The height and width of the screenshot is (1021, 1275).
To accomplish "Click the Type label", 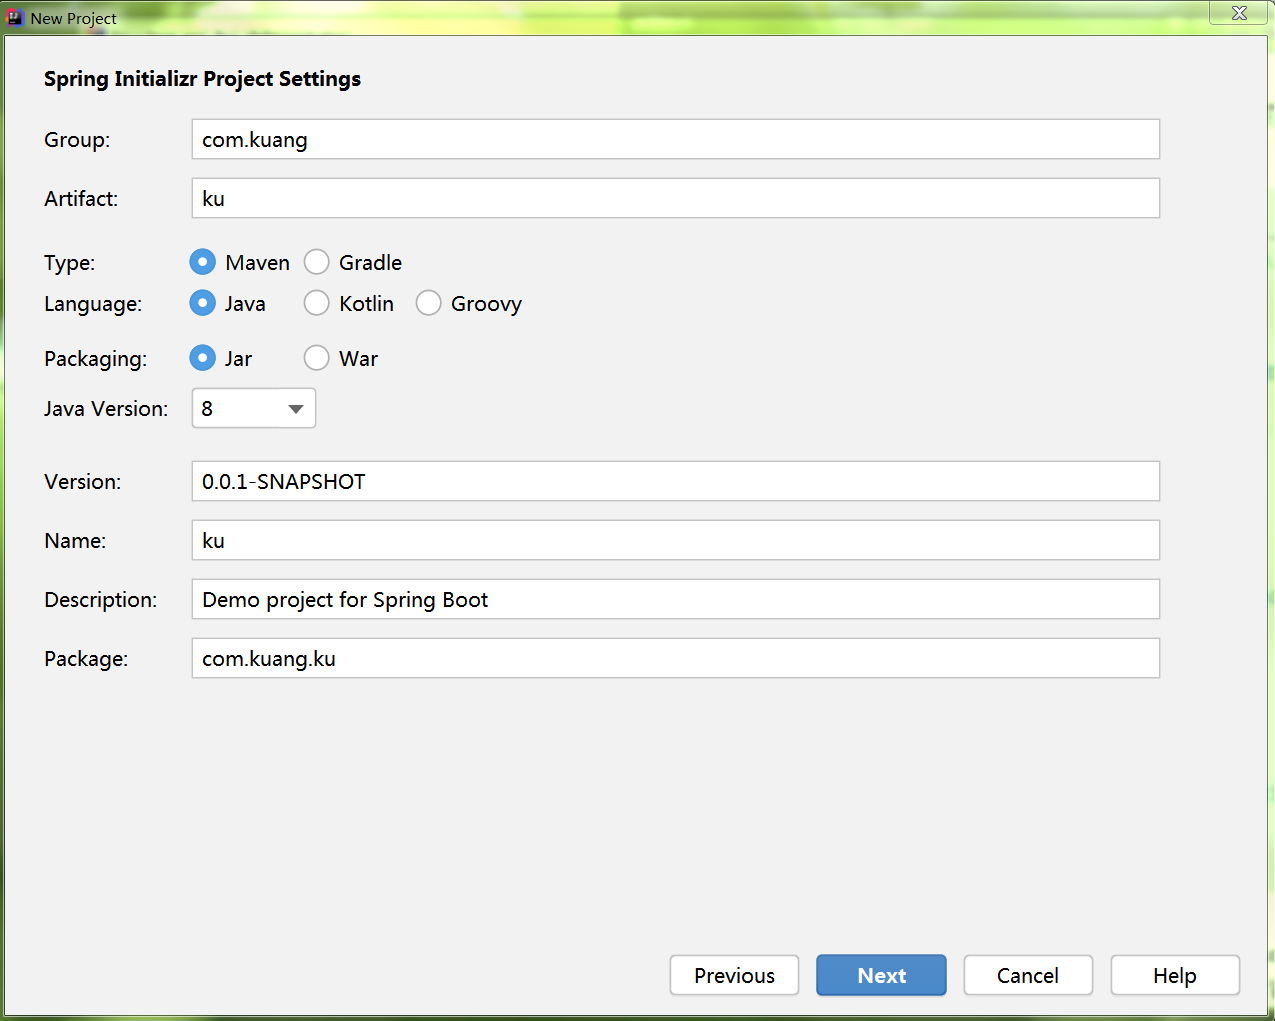I will (x=69, y=263).
